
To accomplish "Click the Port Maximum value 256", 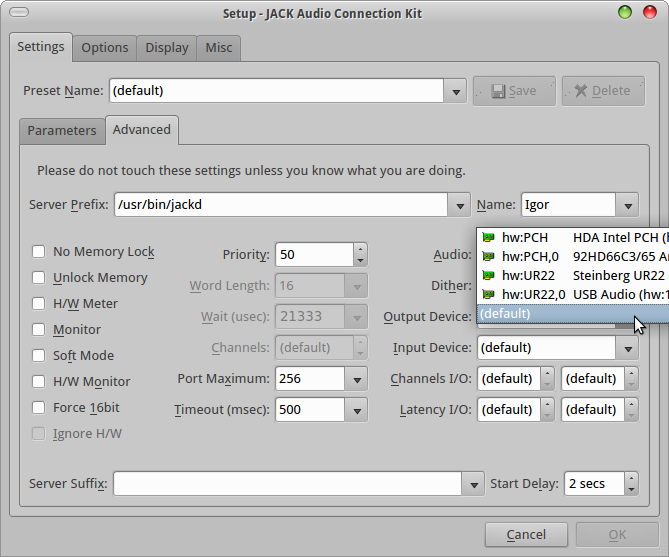I will (310, 379).
